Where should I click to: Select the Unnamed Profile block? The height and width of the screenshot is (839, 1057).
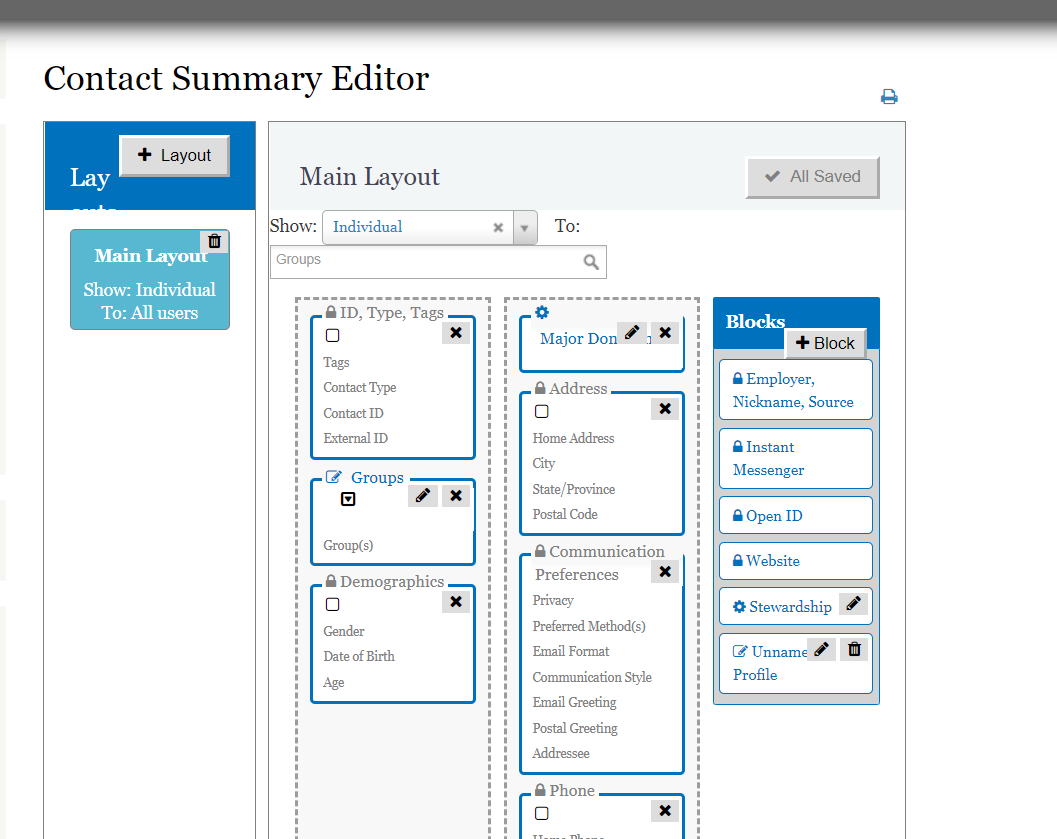tap(795, 664)
